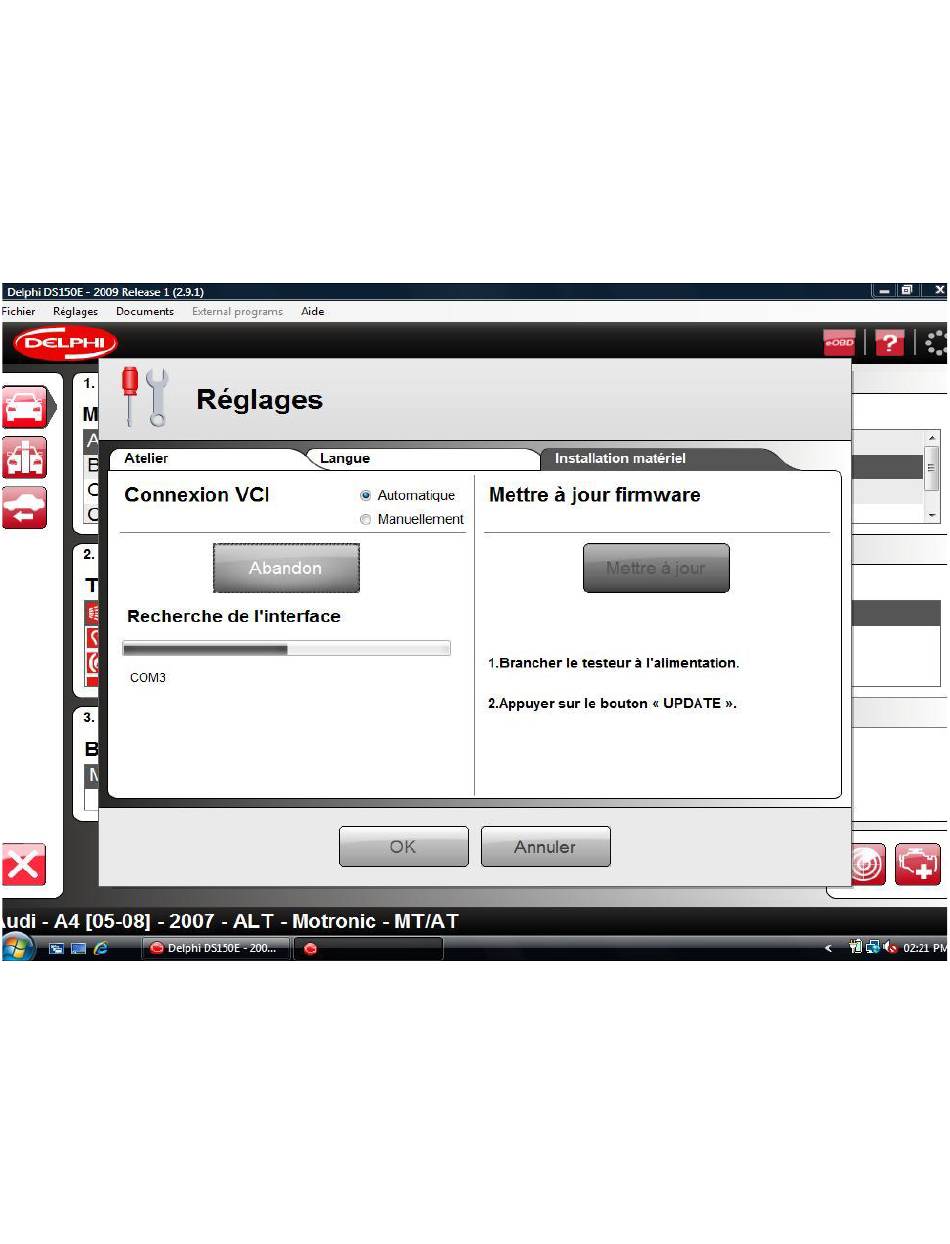
Task: Click the Audi A4 vehicle status bar text
Action: [230, 921]
